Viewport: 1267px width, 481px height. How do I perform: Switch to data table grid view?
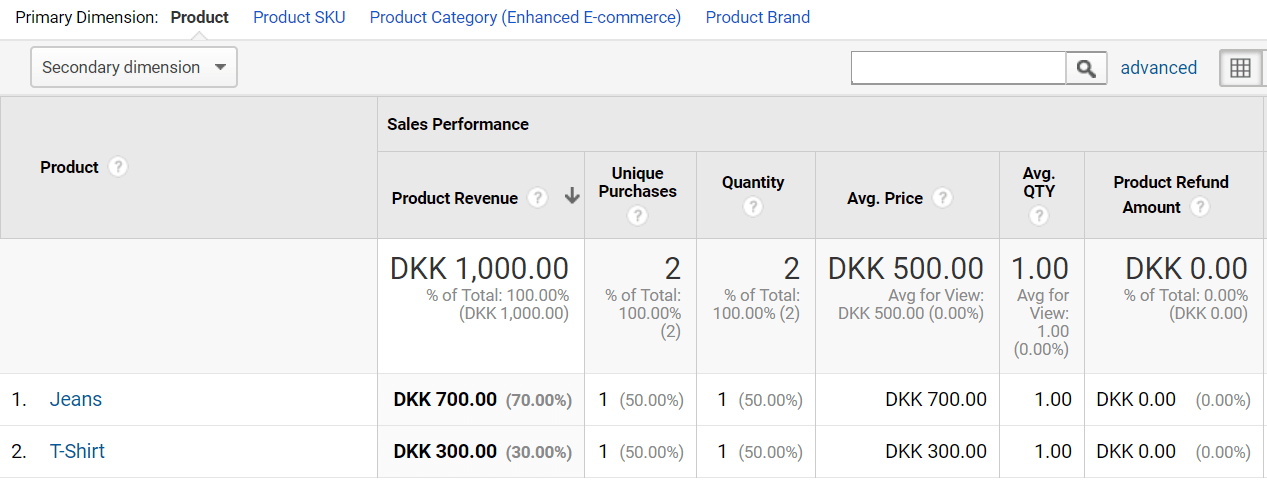tap(1240, 68)
